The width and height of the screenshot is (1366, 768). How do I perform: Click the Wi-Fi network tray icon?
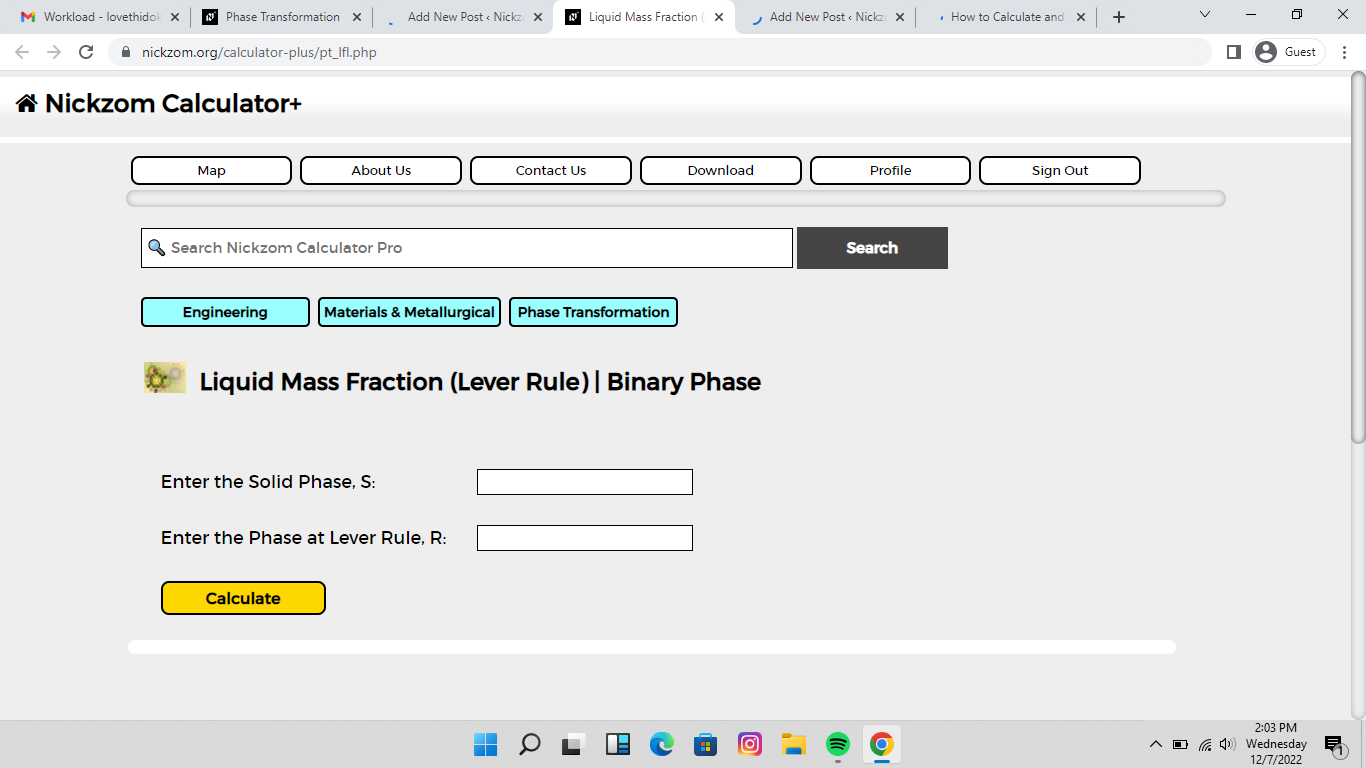click(1205, 744)
